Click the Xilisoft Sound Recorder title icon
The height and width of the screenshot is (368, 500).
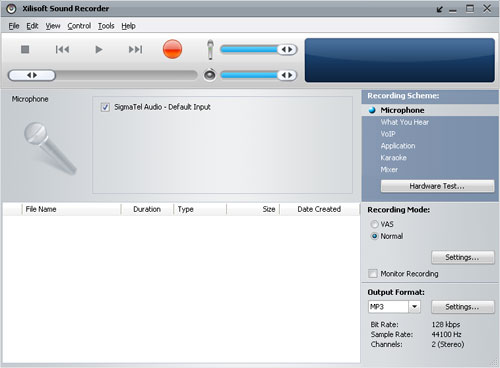[x=11, y=9]
